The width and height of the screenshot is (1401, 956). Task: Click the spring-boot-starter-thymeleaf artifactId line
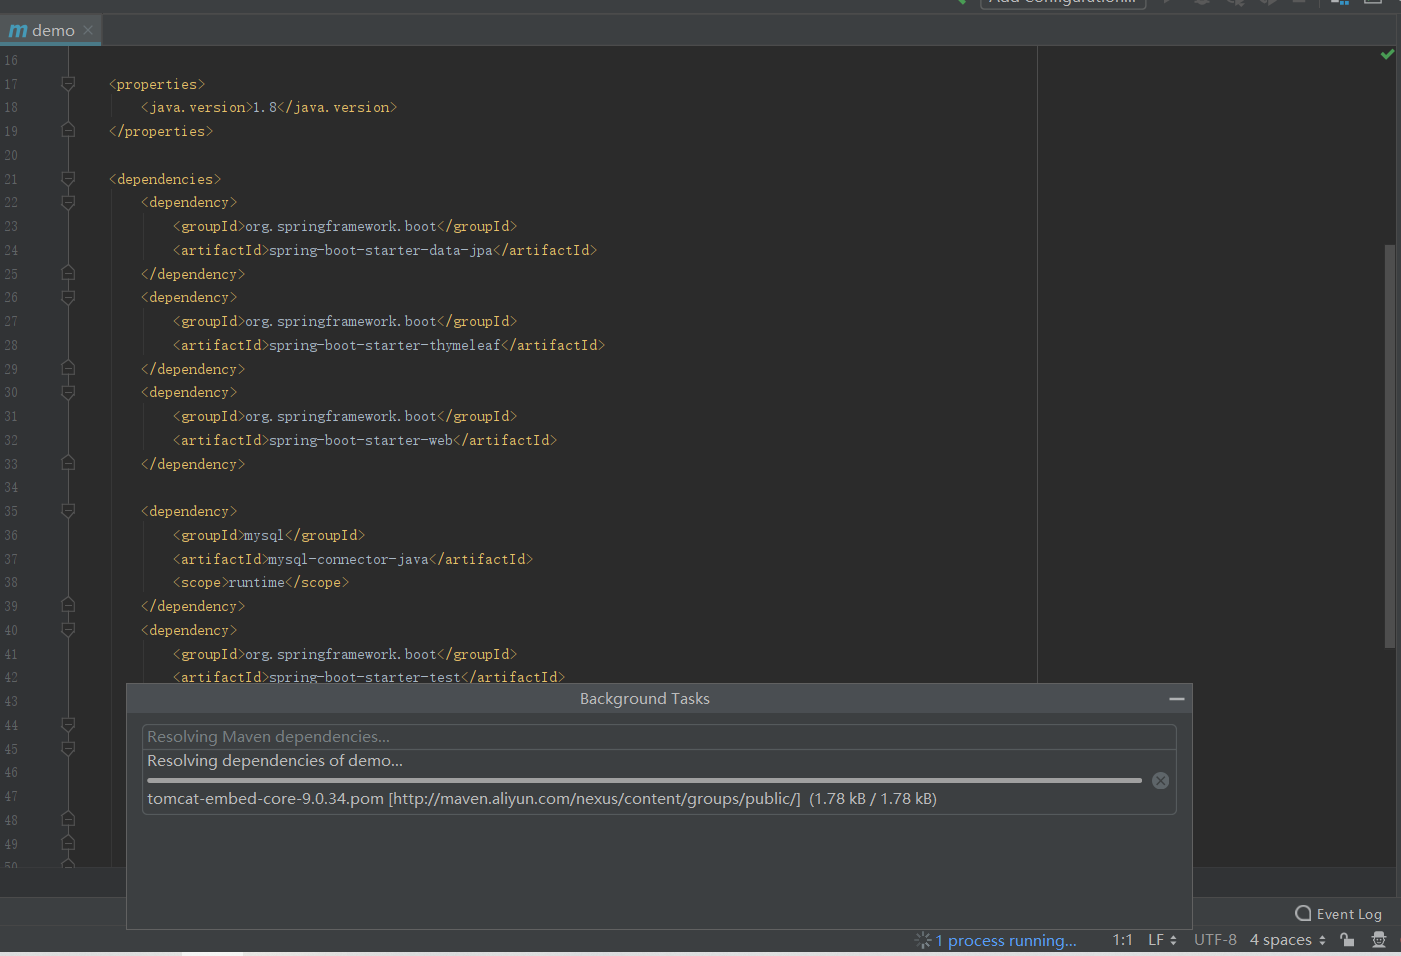tap(389, 346)
